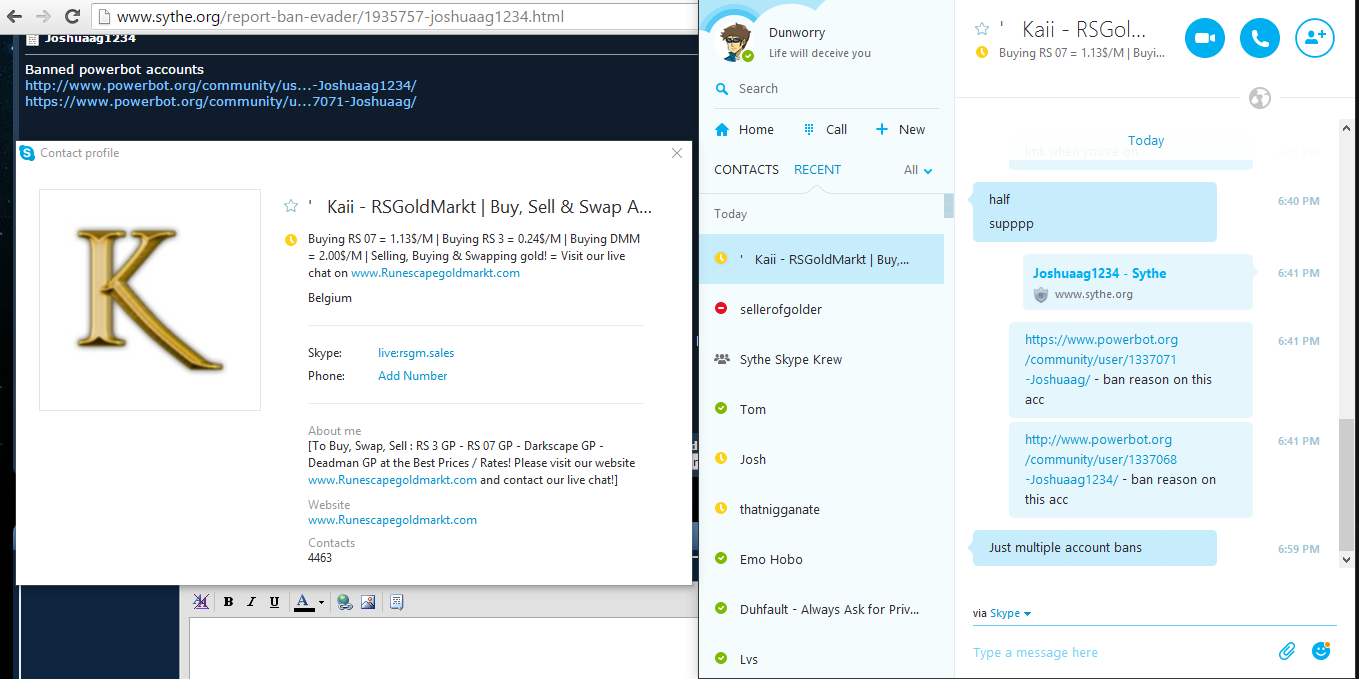Go back in the browser
Image resolution: width=1359 pixels, height=679 pixels.
click(16, 16)
